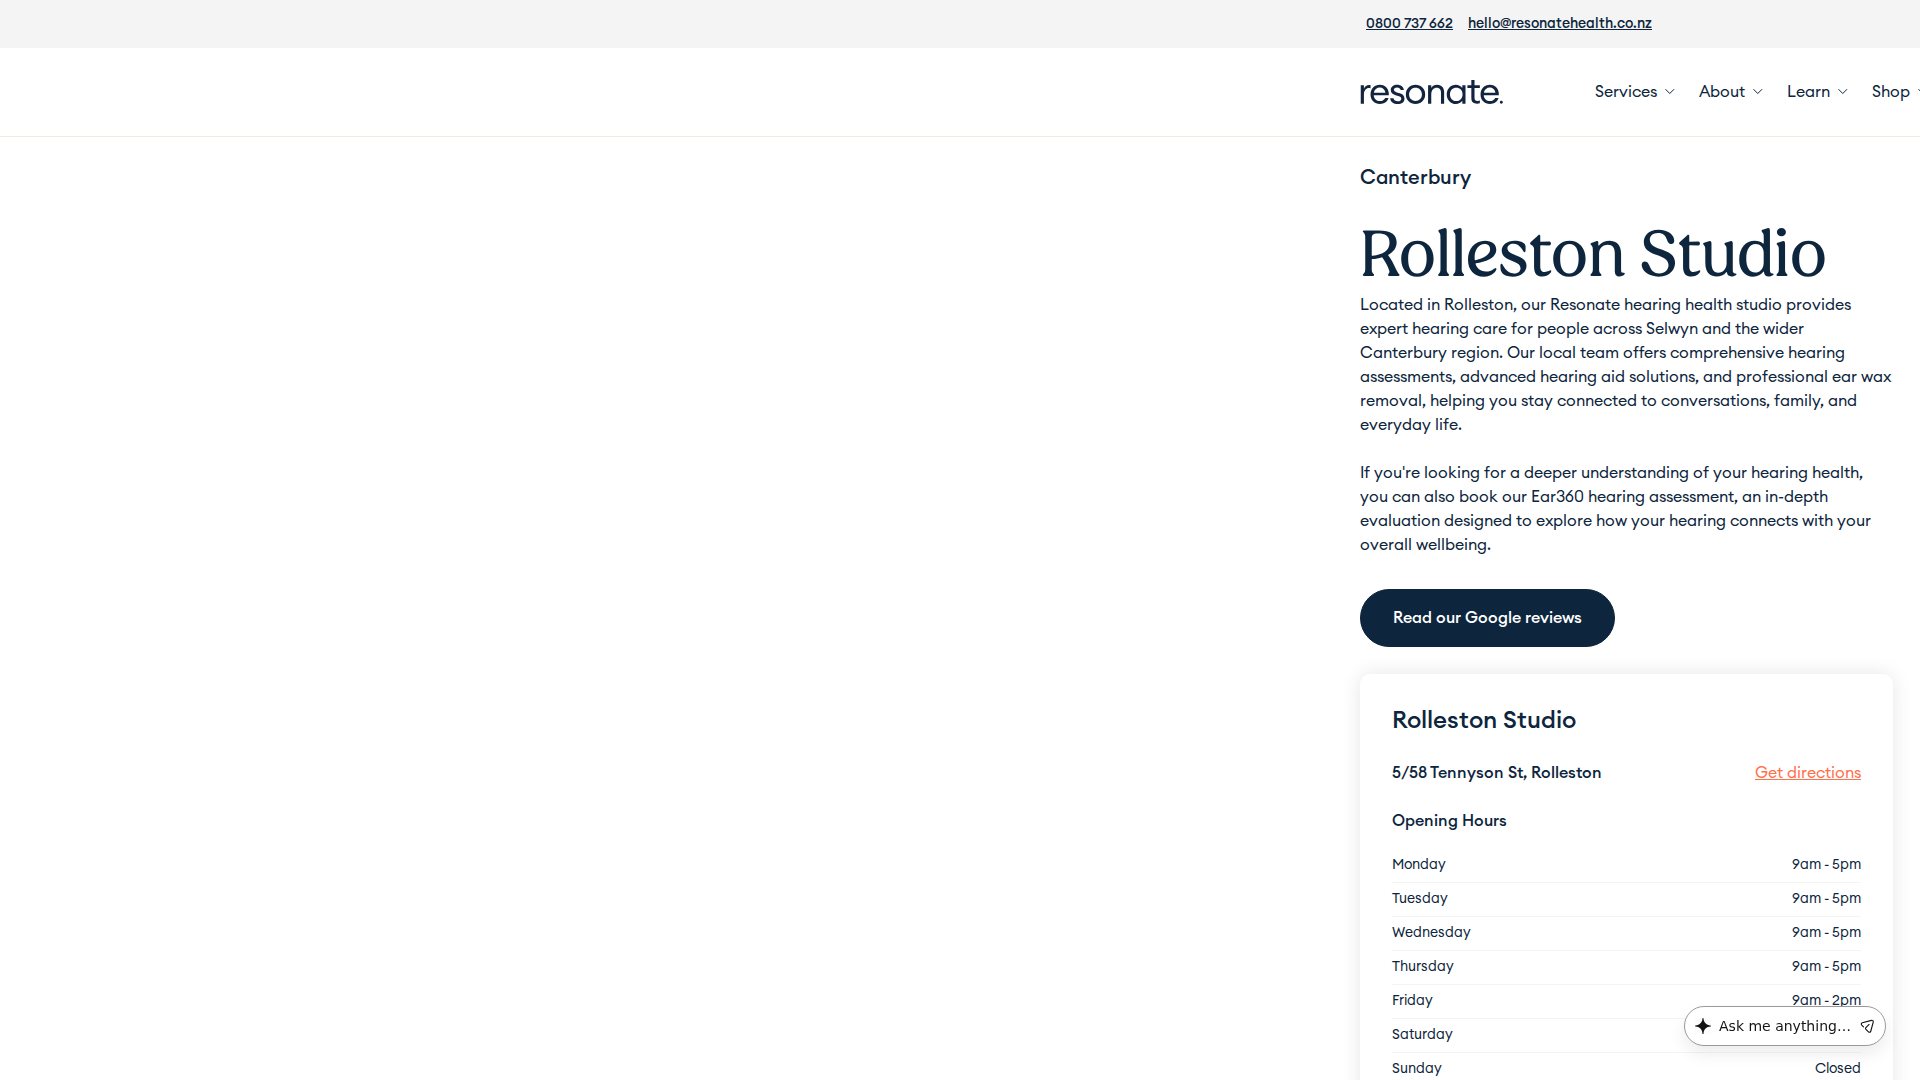Click the paragraph mentioning Ear360 hearing assessment
Image resolution: width=1920 pixels, height=1080 pixels.
pyautogui.click(x=1615, y=508)
